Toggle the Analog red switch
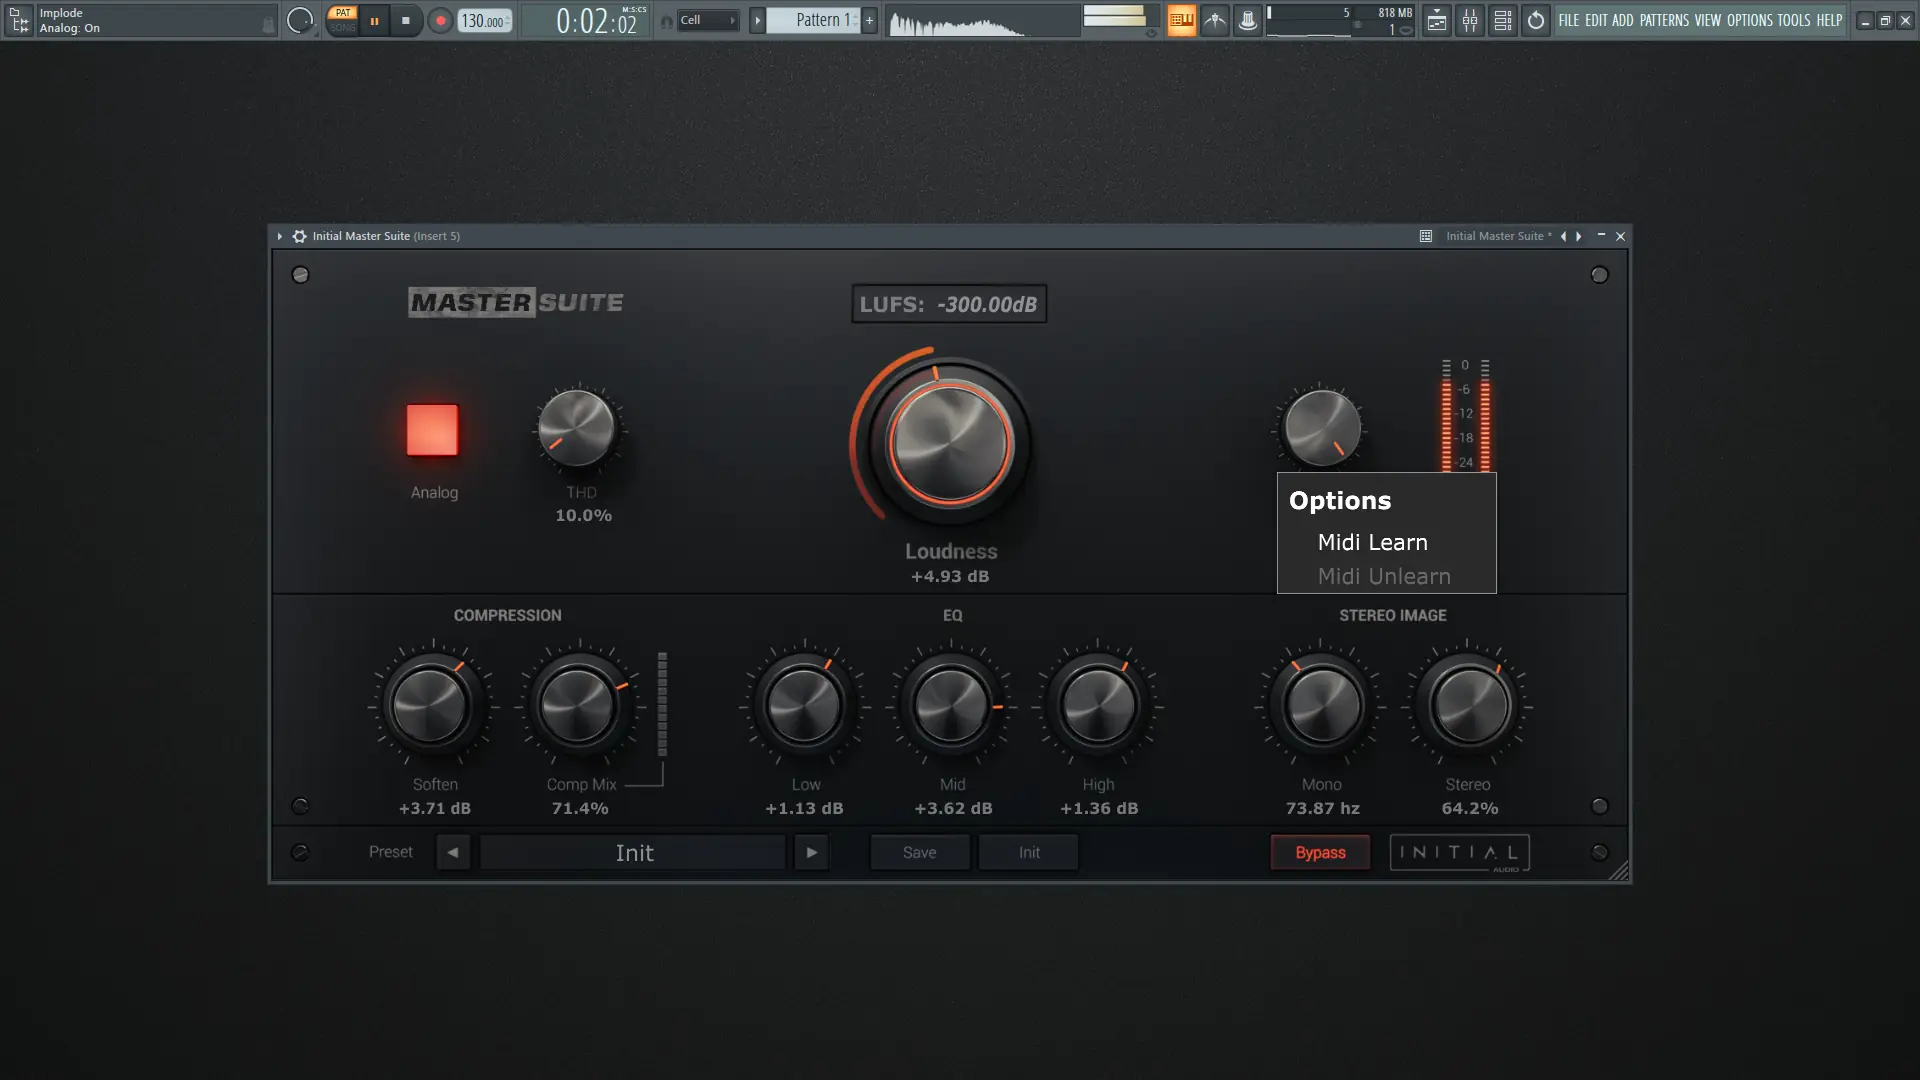 (x=432, y=430)
